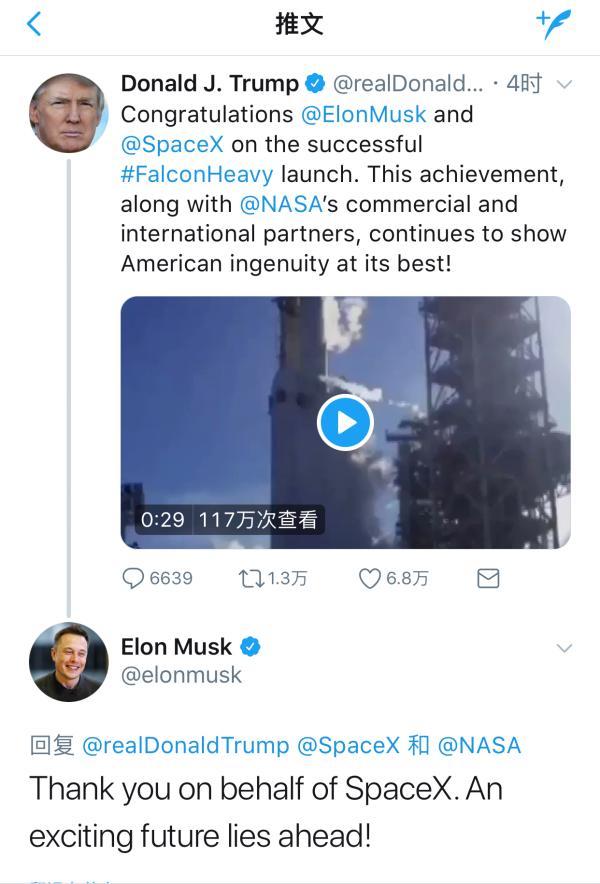Share Trump's tweet via envelope icon
This screenshot has width=600, height=884.
[x=488, y=578]
